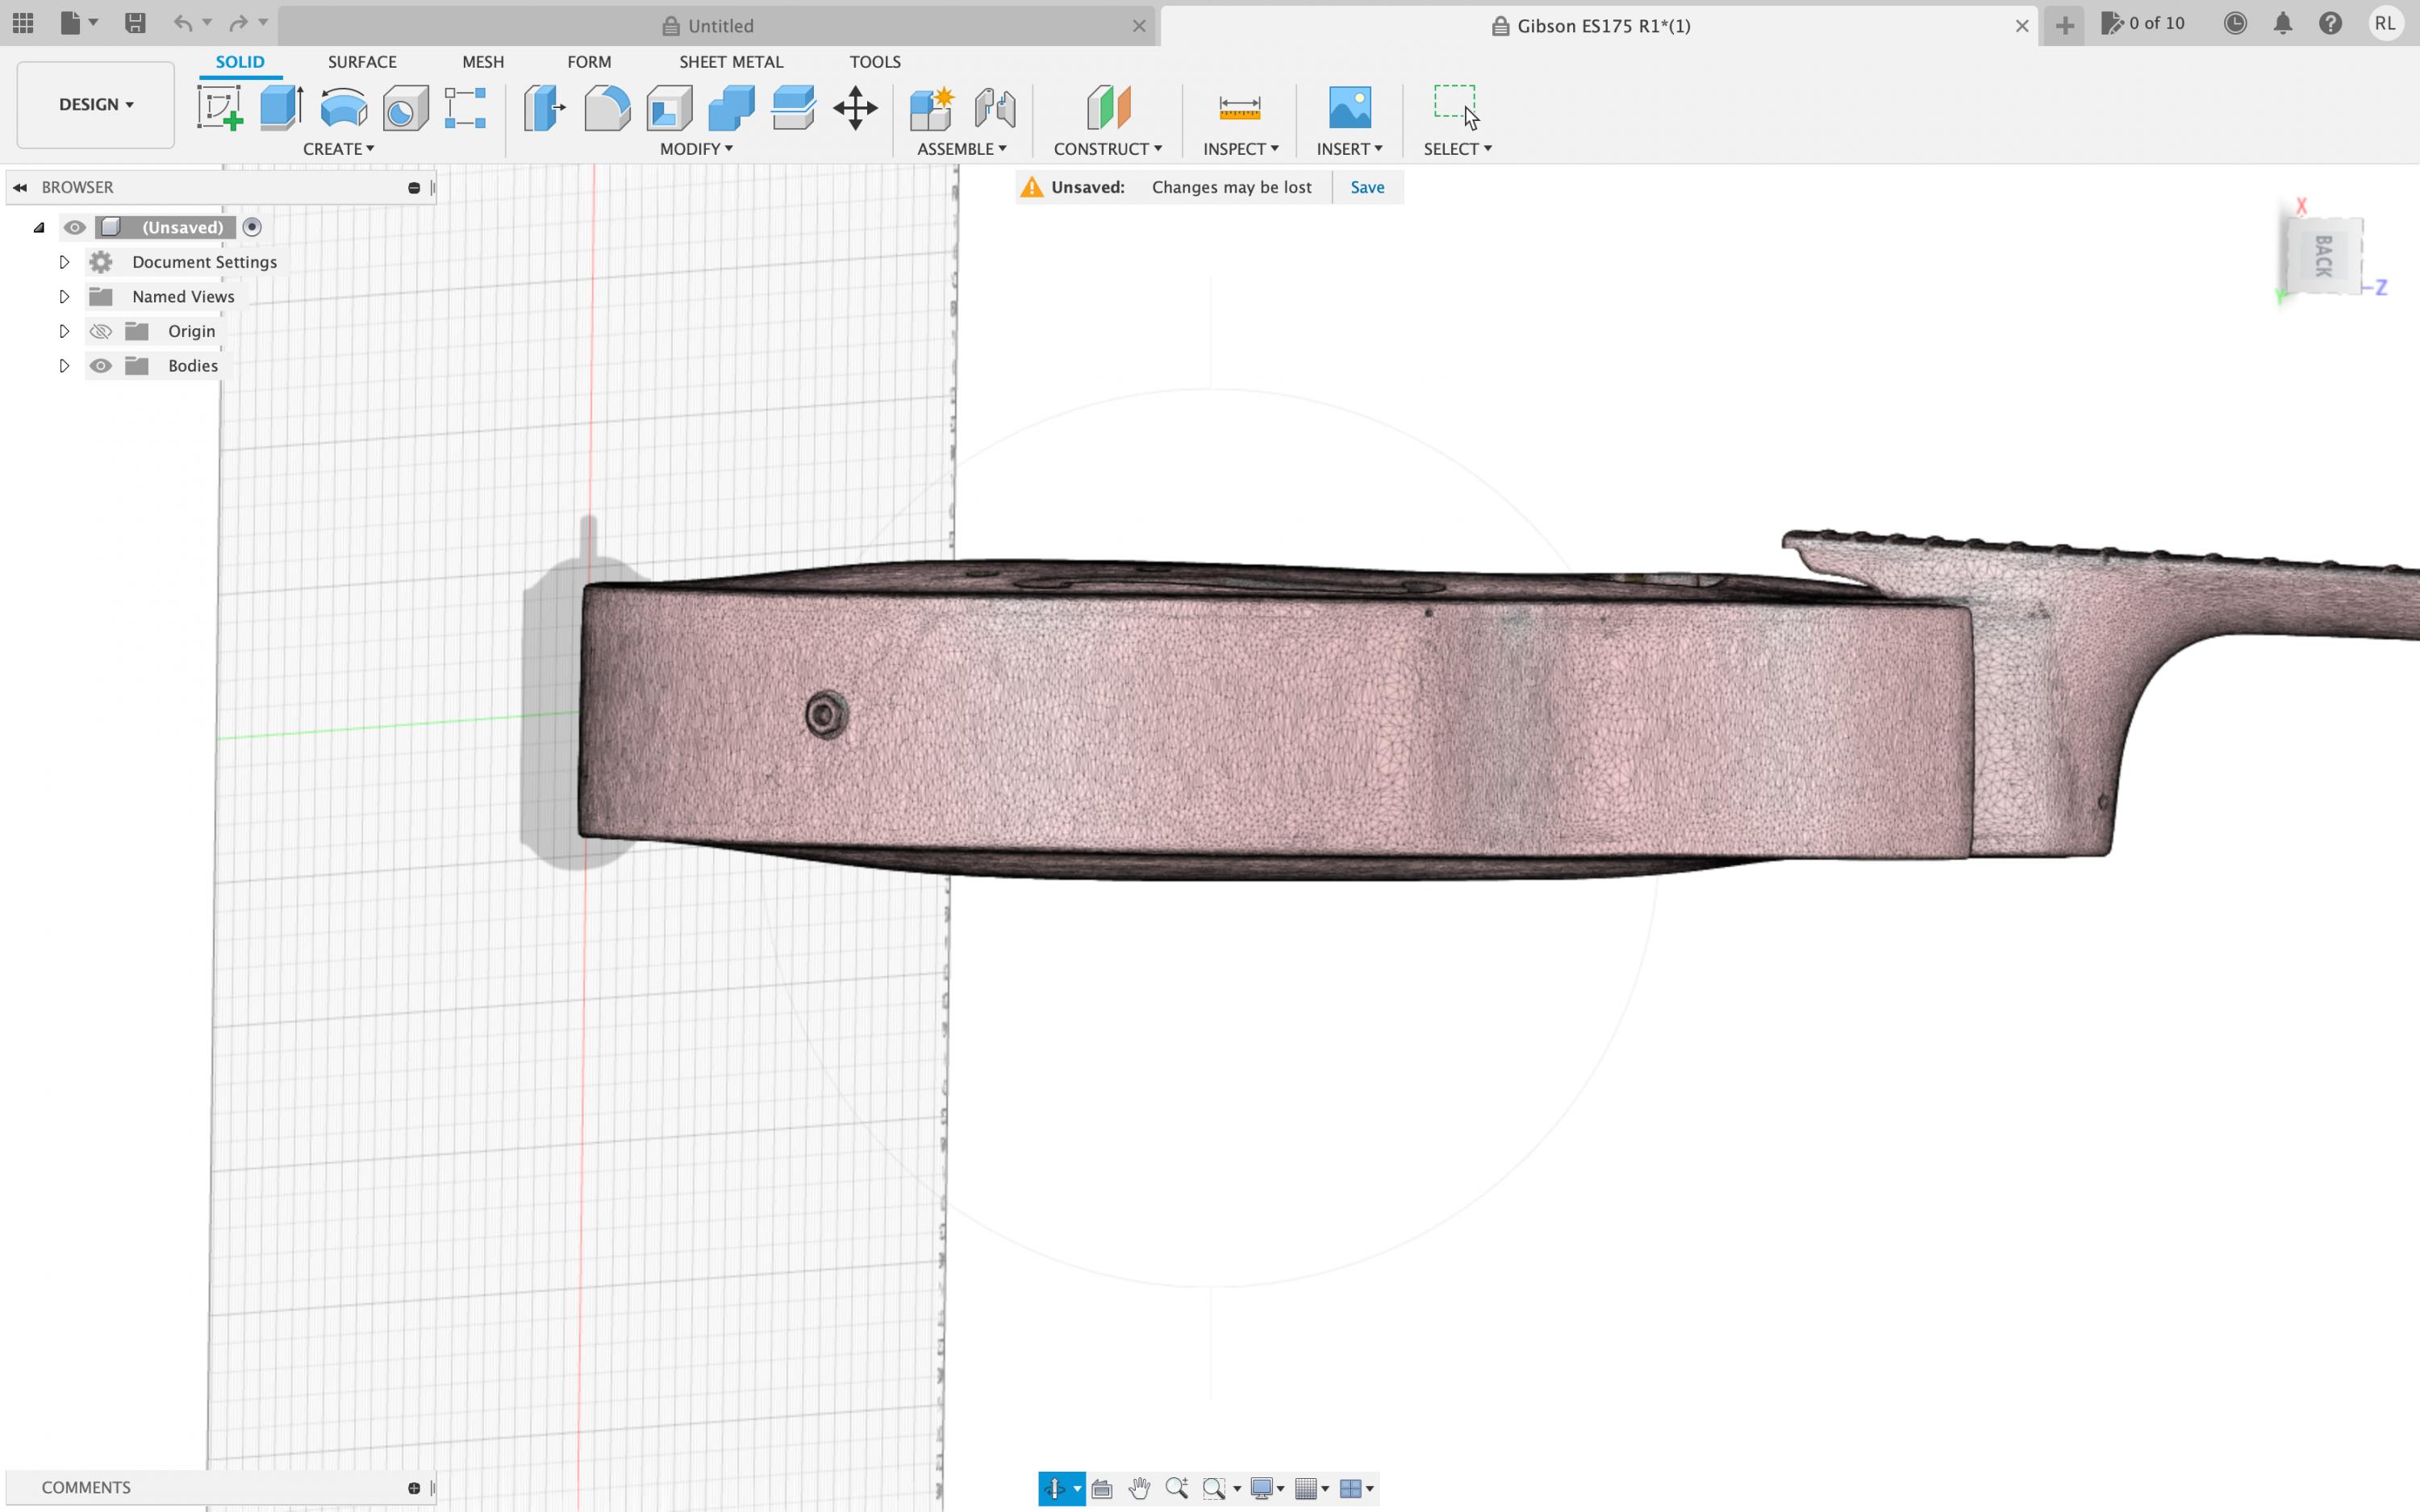The width and height of the screenshot is (2420, 1512).
Task: Activate the Unsaved component radio button
Action: [x=252, y=227]
